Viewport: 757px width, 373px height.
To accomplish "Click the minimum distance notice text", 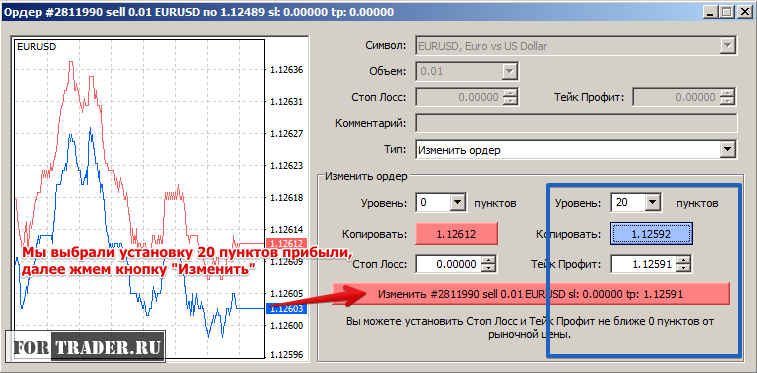I will pyautogui.click(x=530, y=328).
